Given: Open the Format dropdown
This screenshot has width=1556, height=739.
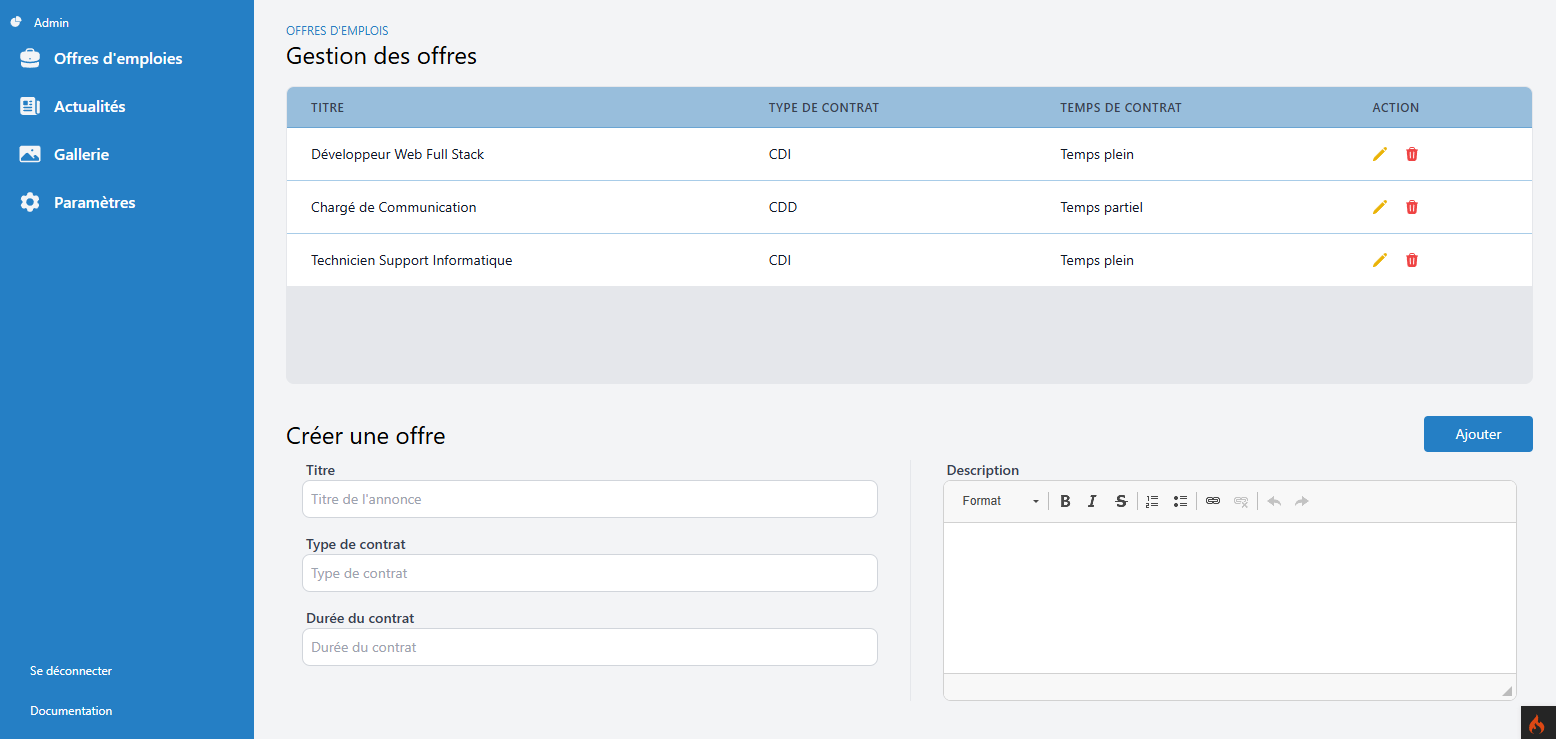Looking at the screenshot, I should coord(999,501).
